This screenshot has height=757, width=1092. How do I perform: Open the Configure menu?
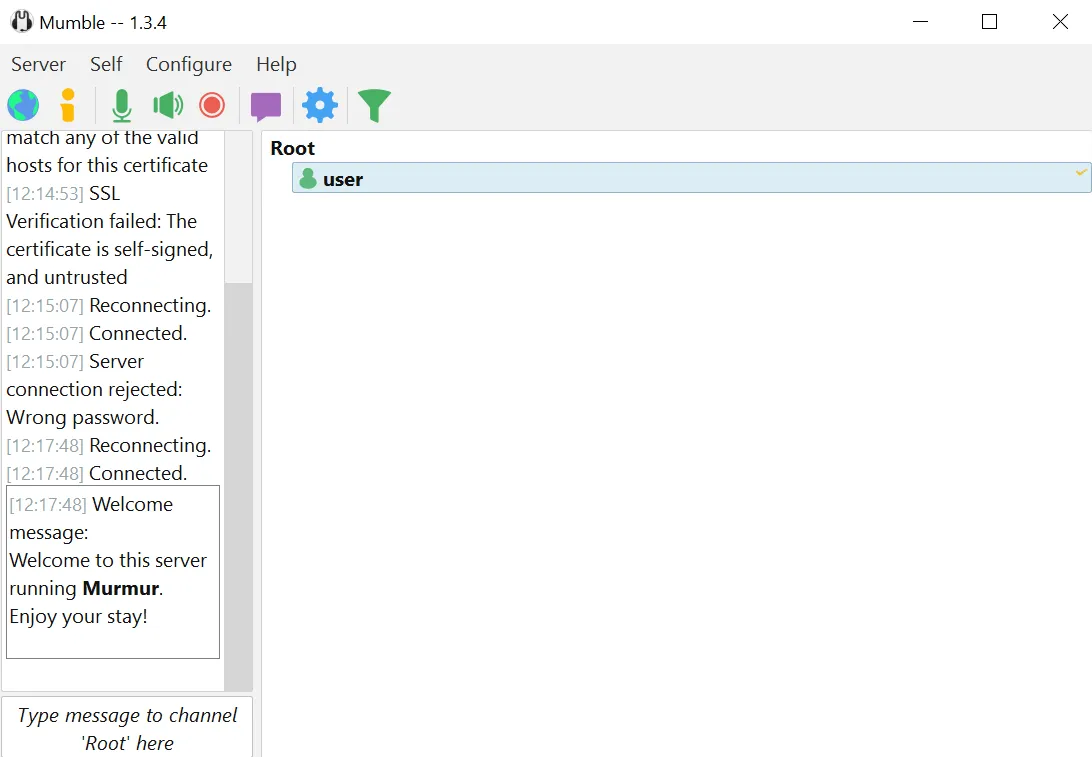[189, 64]
